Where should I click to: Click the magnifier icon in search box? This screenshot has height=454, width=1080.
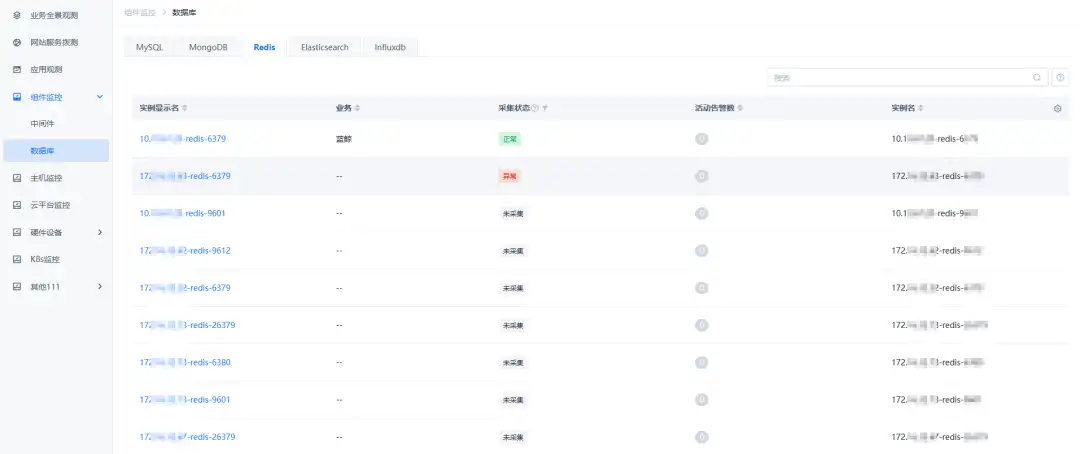1037,77
